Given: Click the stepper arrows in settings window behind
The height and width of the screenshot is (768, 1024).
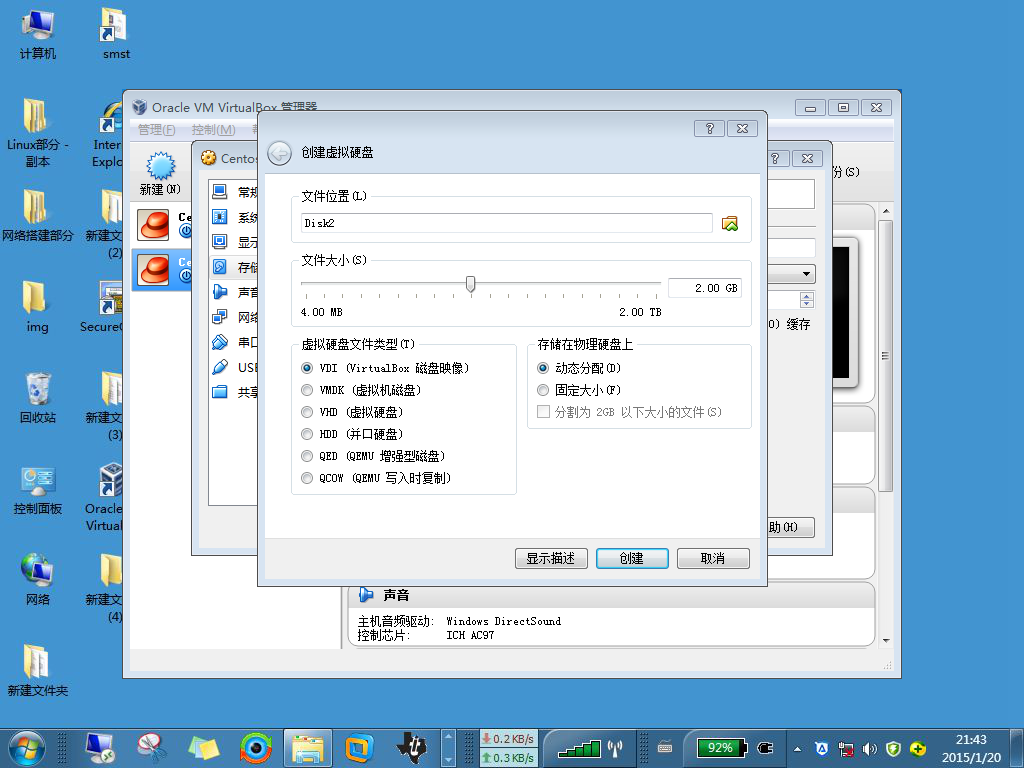Looking at the screenshot, I should (x=807, y=300).
